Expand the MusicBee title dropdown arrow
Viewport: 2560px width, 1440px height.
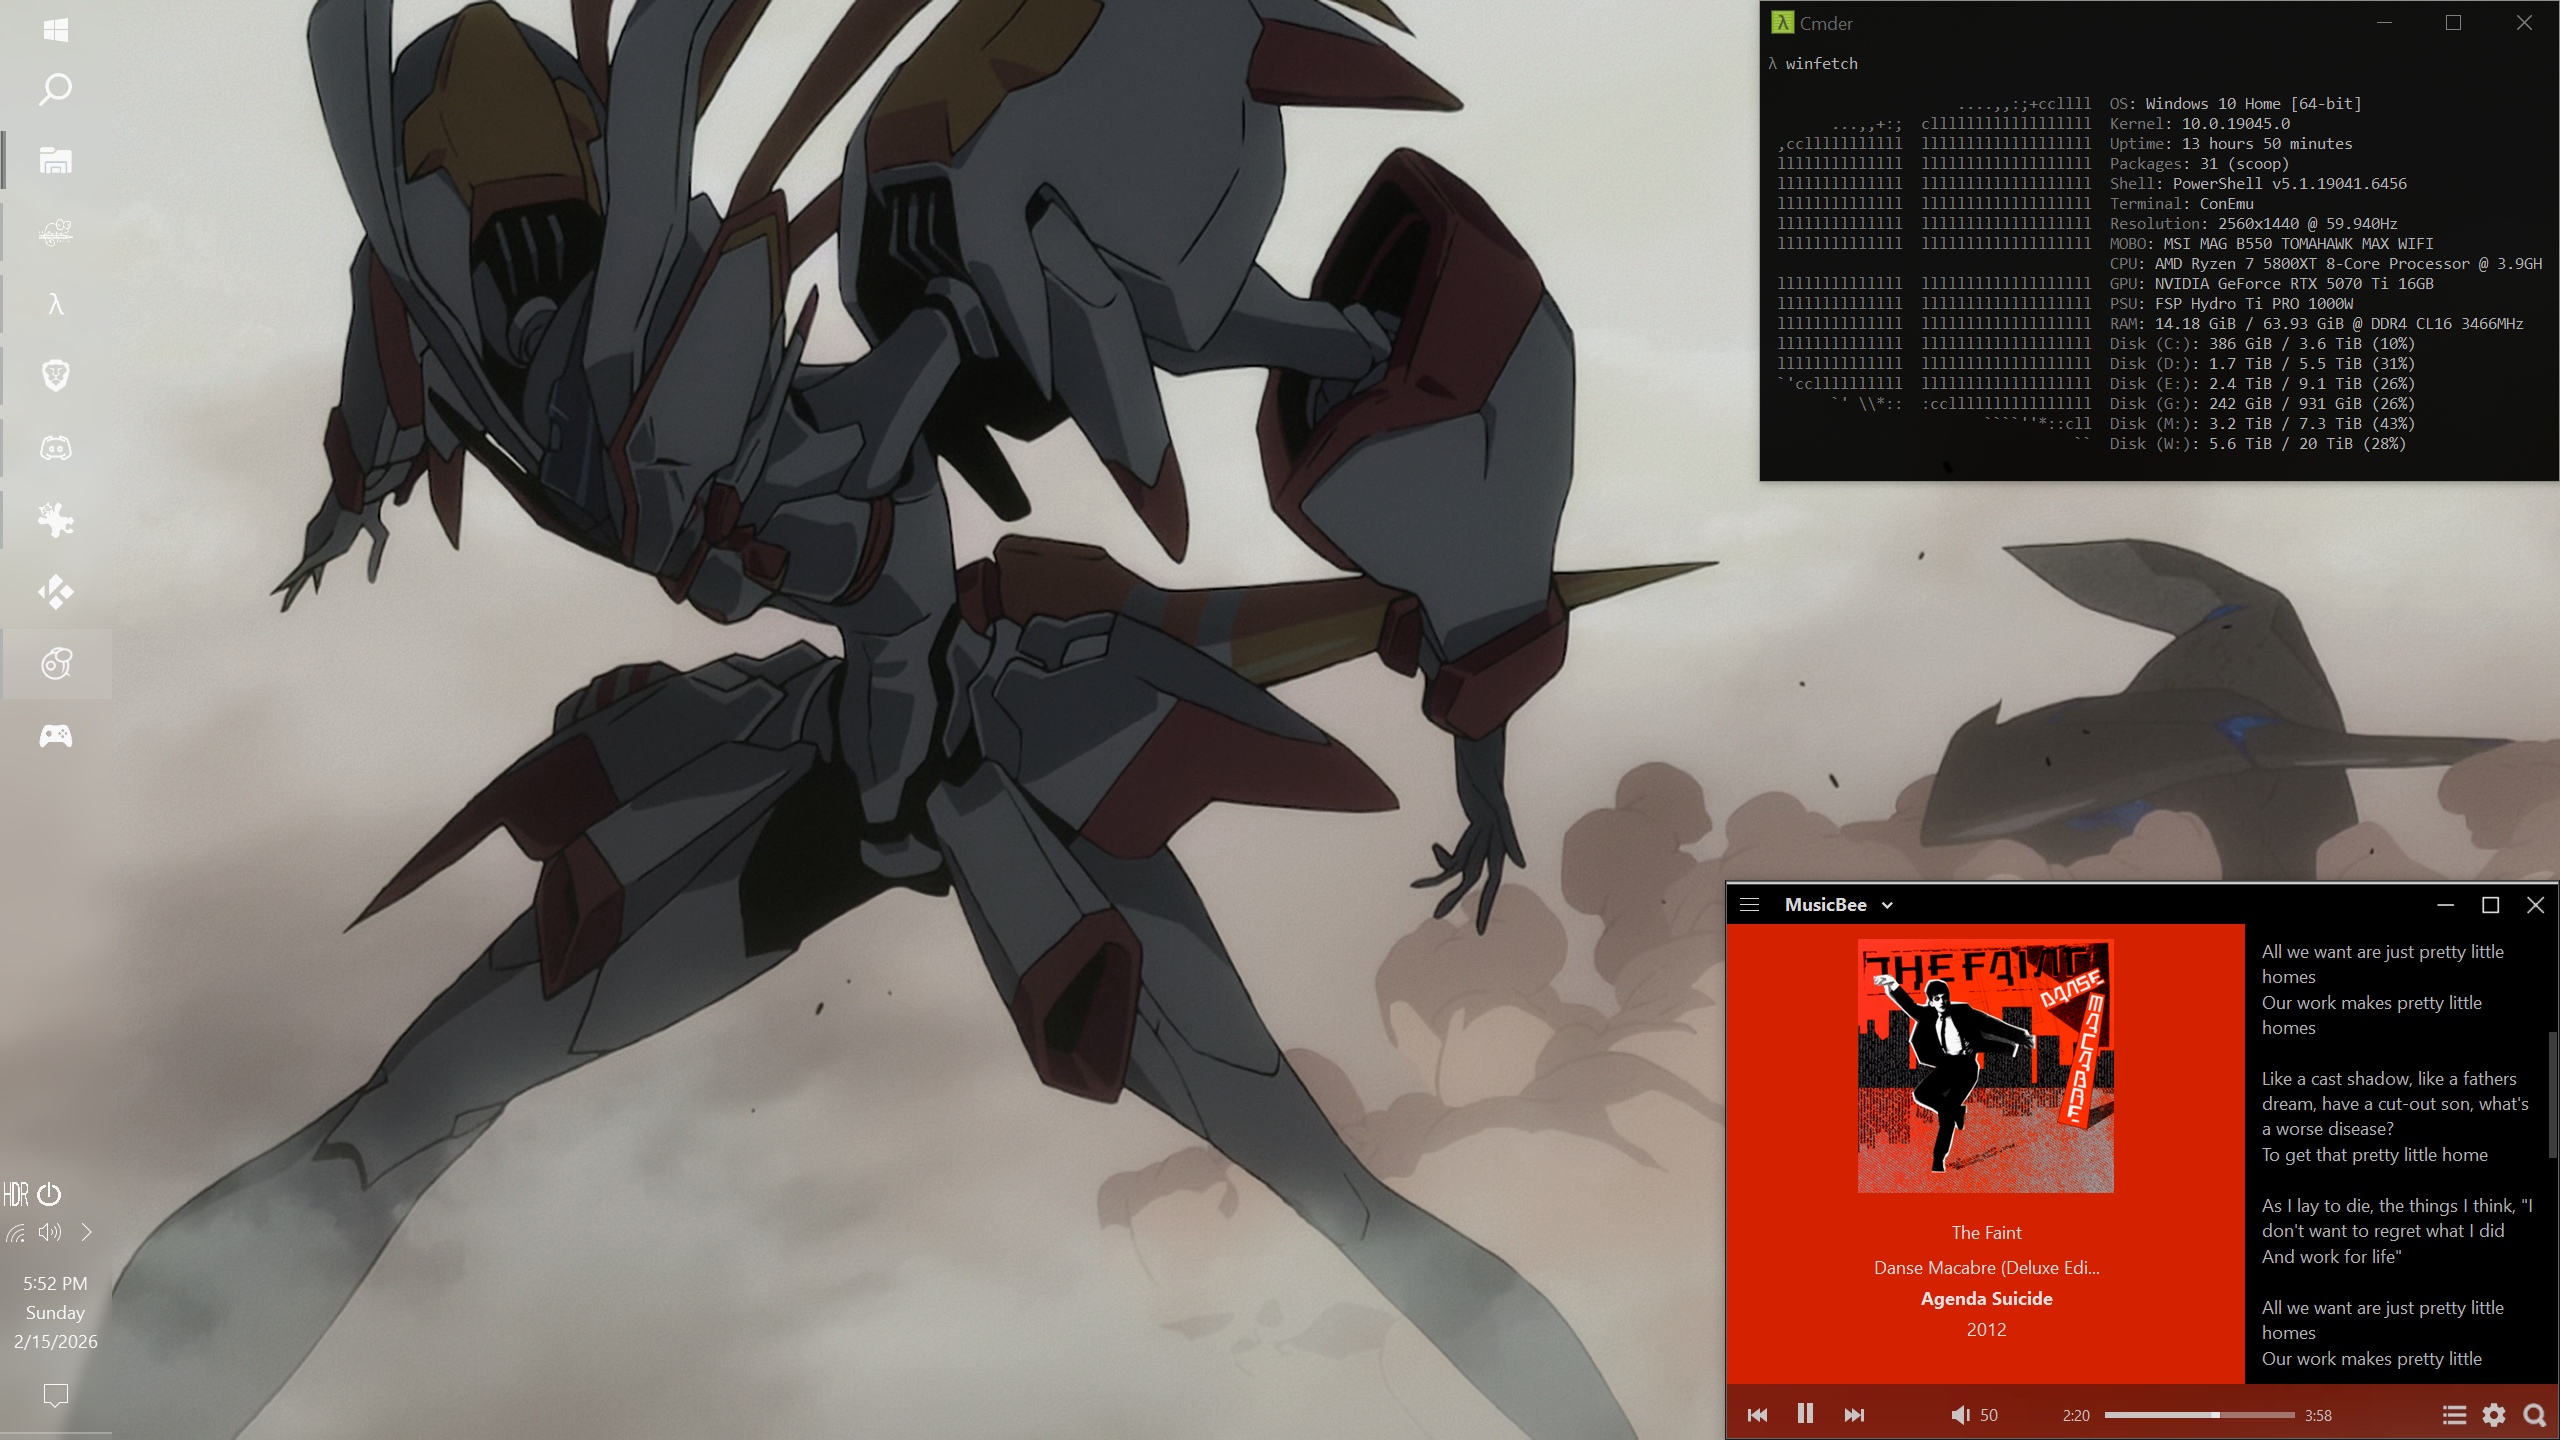click(x=1887, y=906)
